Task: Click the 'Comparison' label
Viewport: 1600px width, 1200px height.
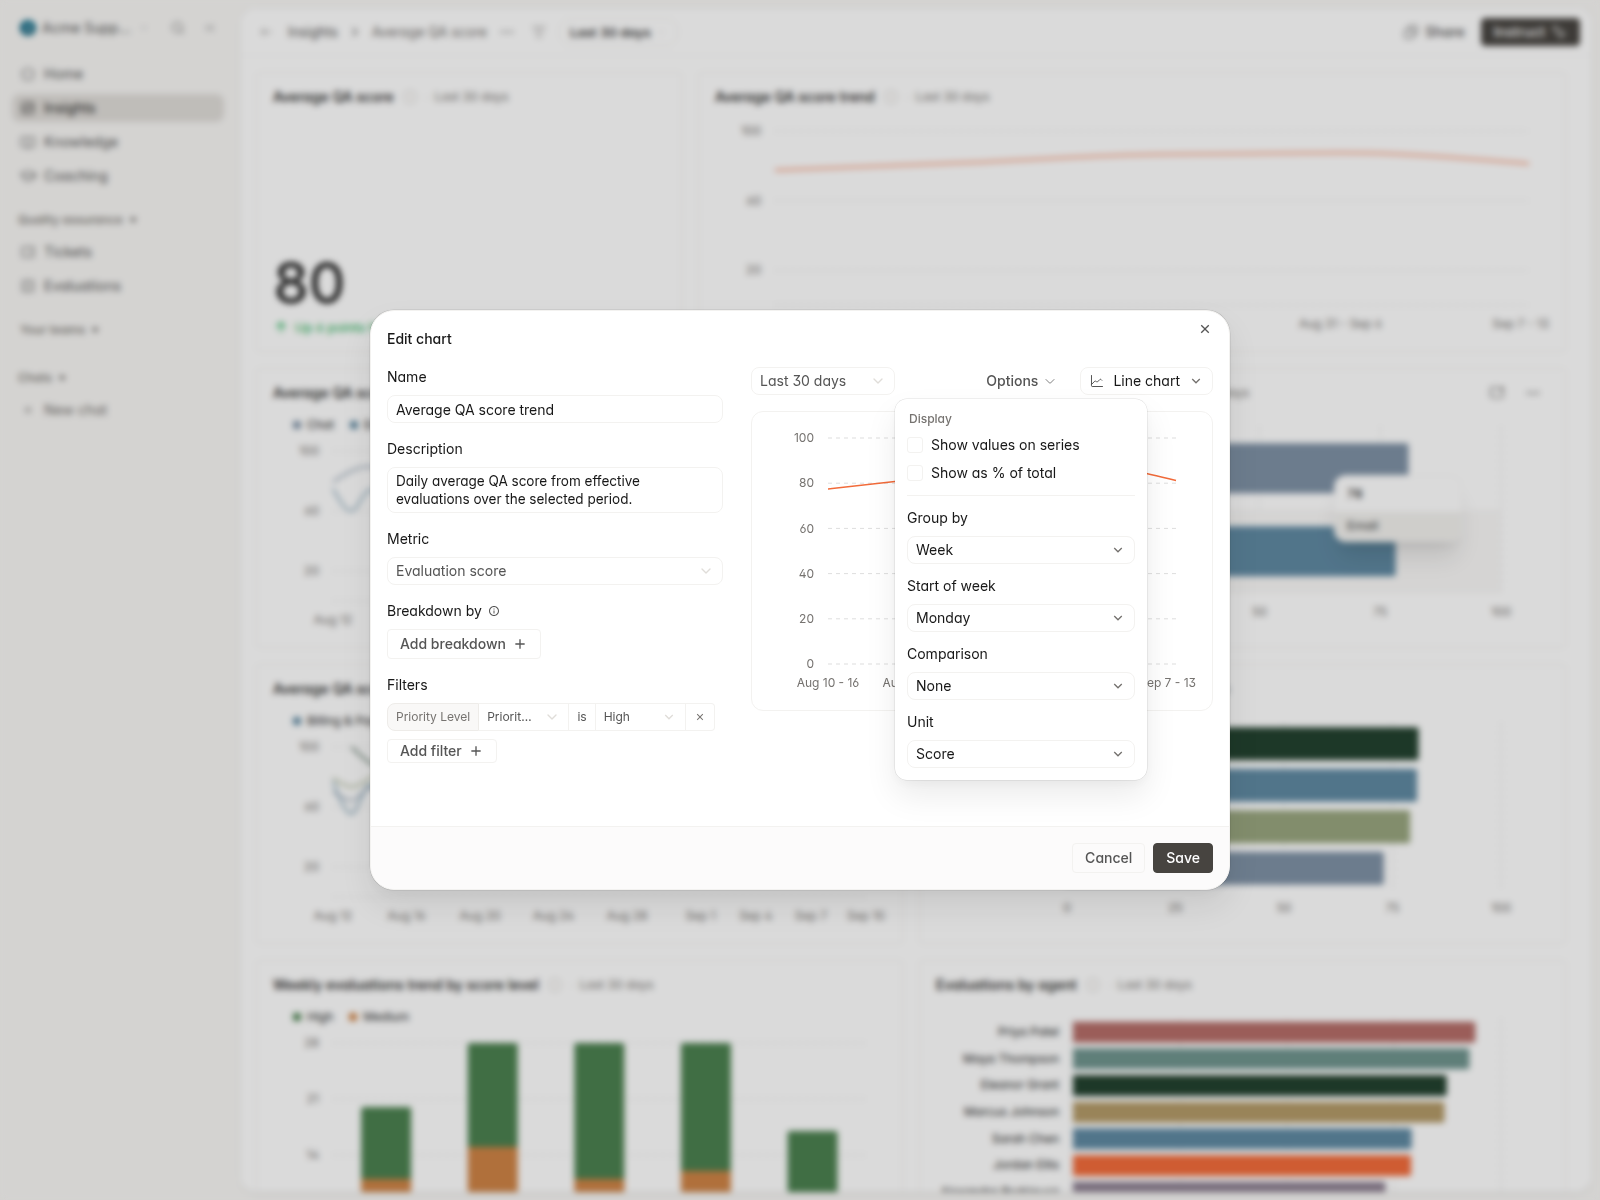Action: 947,654
